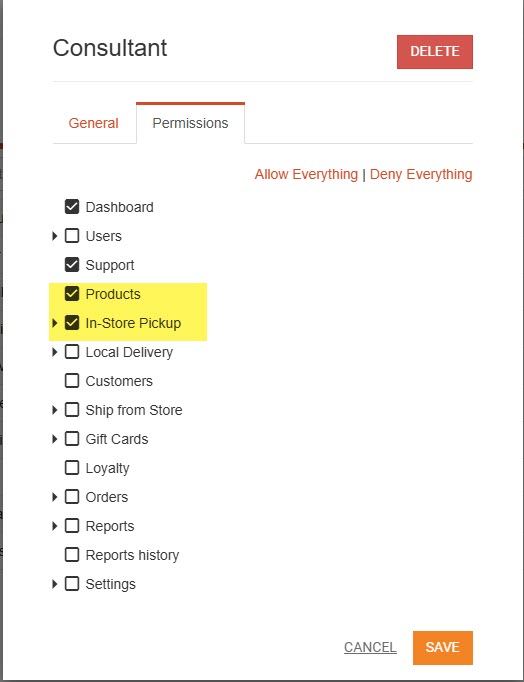This screenshot has width=524, height=682.
Task: Expand the Settings permission group
Action: coord(54,584)
